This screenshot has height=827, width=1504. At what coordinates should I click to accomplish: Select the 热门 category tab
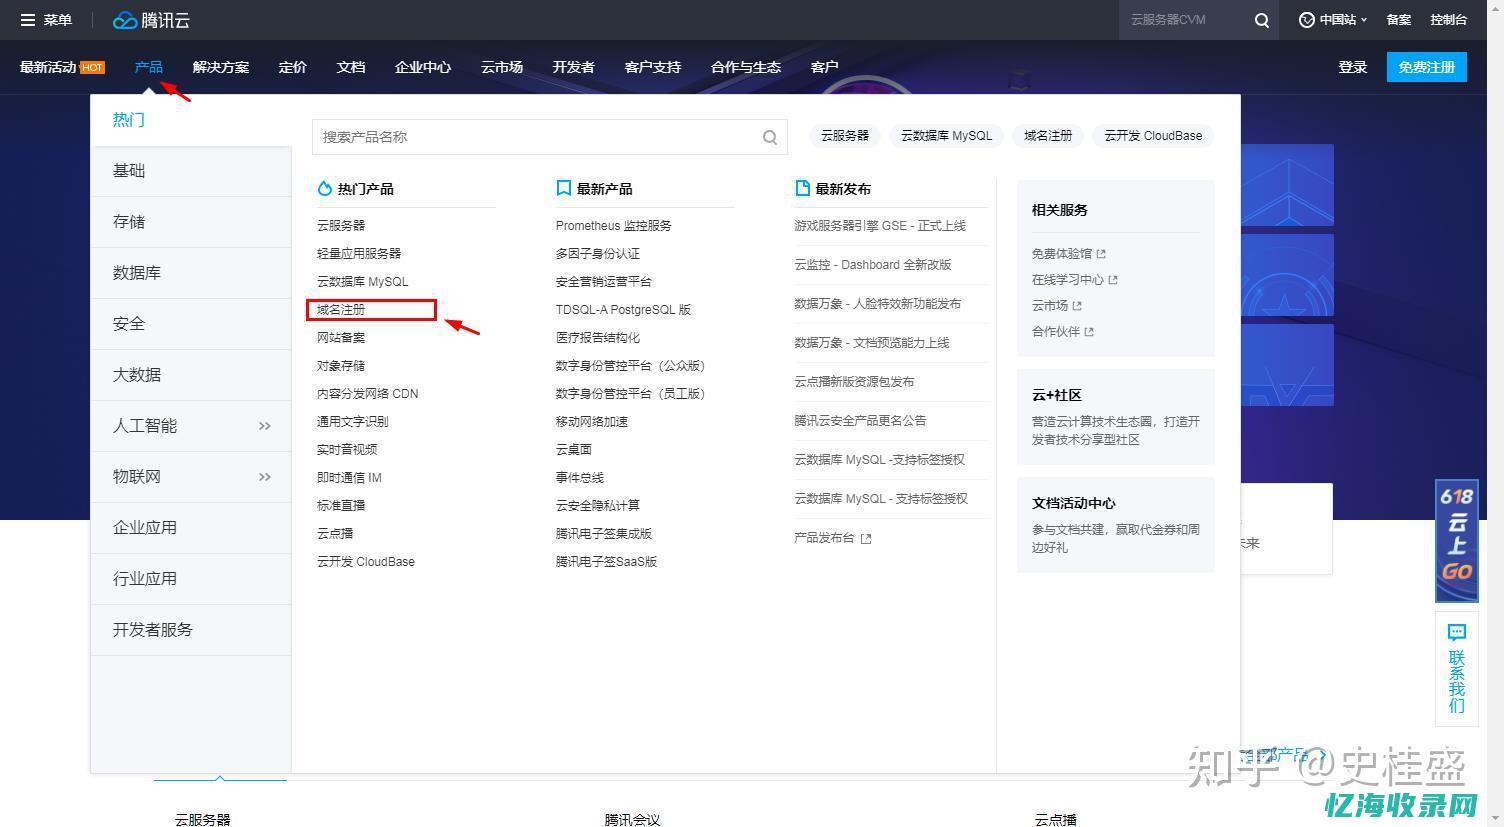point(191,120)
